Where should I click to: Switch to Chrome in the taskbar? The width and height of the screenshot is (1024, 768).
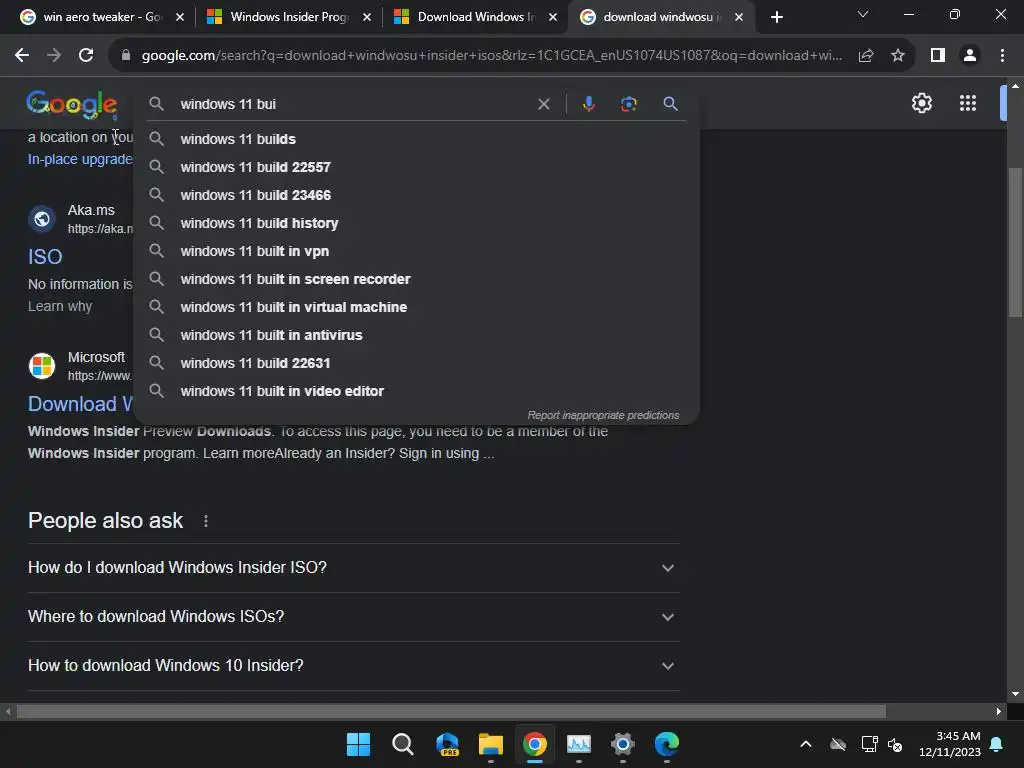click(x=534, y=744)
